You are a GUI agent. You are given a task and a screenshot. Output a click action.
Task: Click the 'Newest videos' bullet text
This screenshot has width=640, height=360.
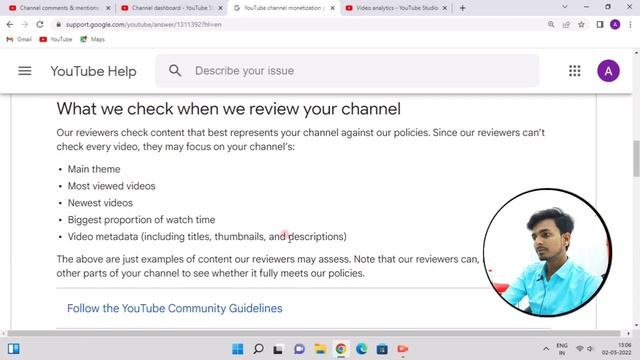tap(100, 203)
